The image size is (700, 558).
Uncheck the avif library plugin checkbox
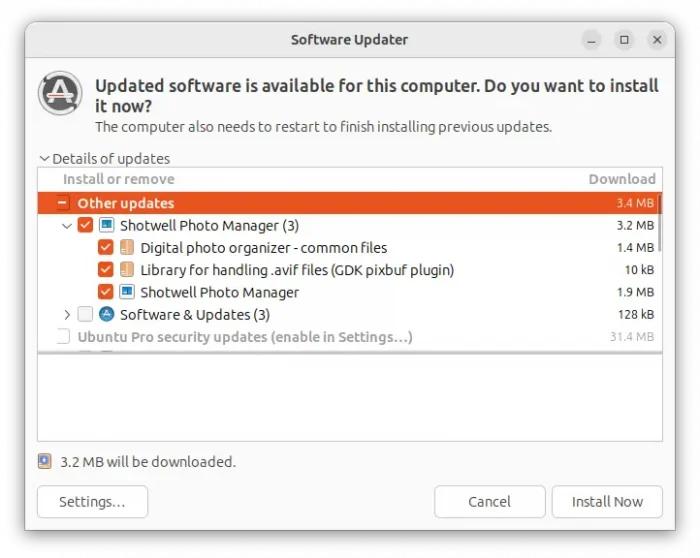point(106,270)
